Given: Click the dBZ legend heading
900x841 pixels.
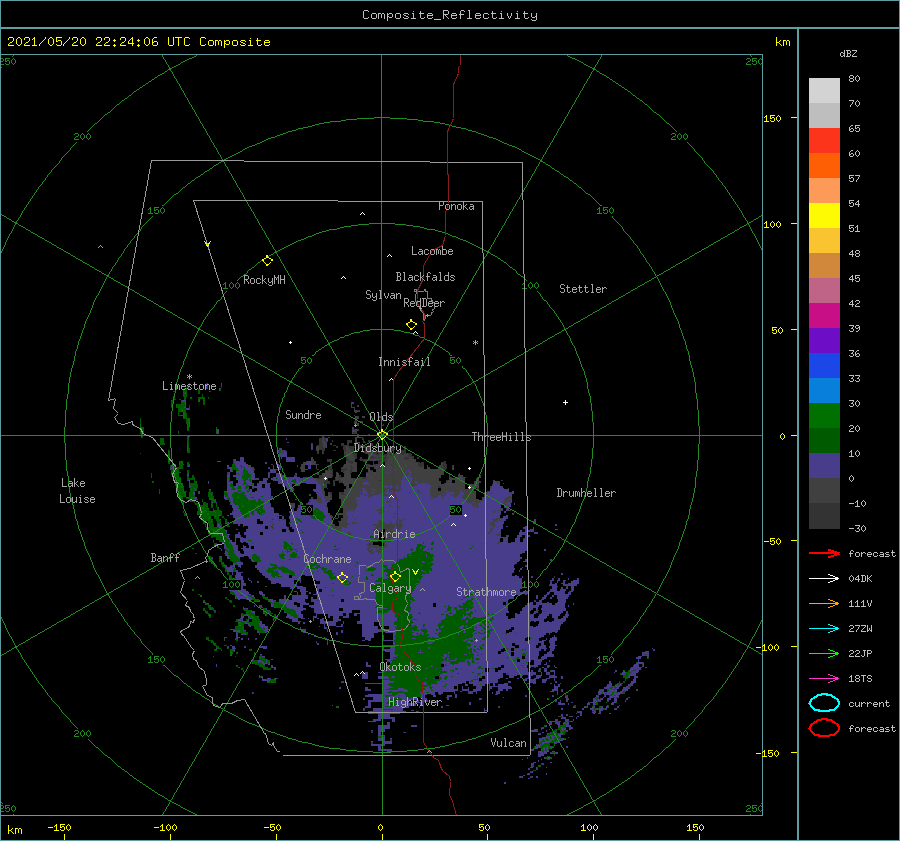Looking at the screenshot, I should pyautogui.click(x=848, y=53).
